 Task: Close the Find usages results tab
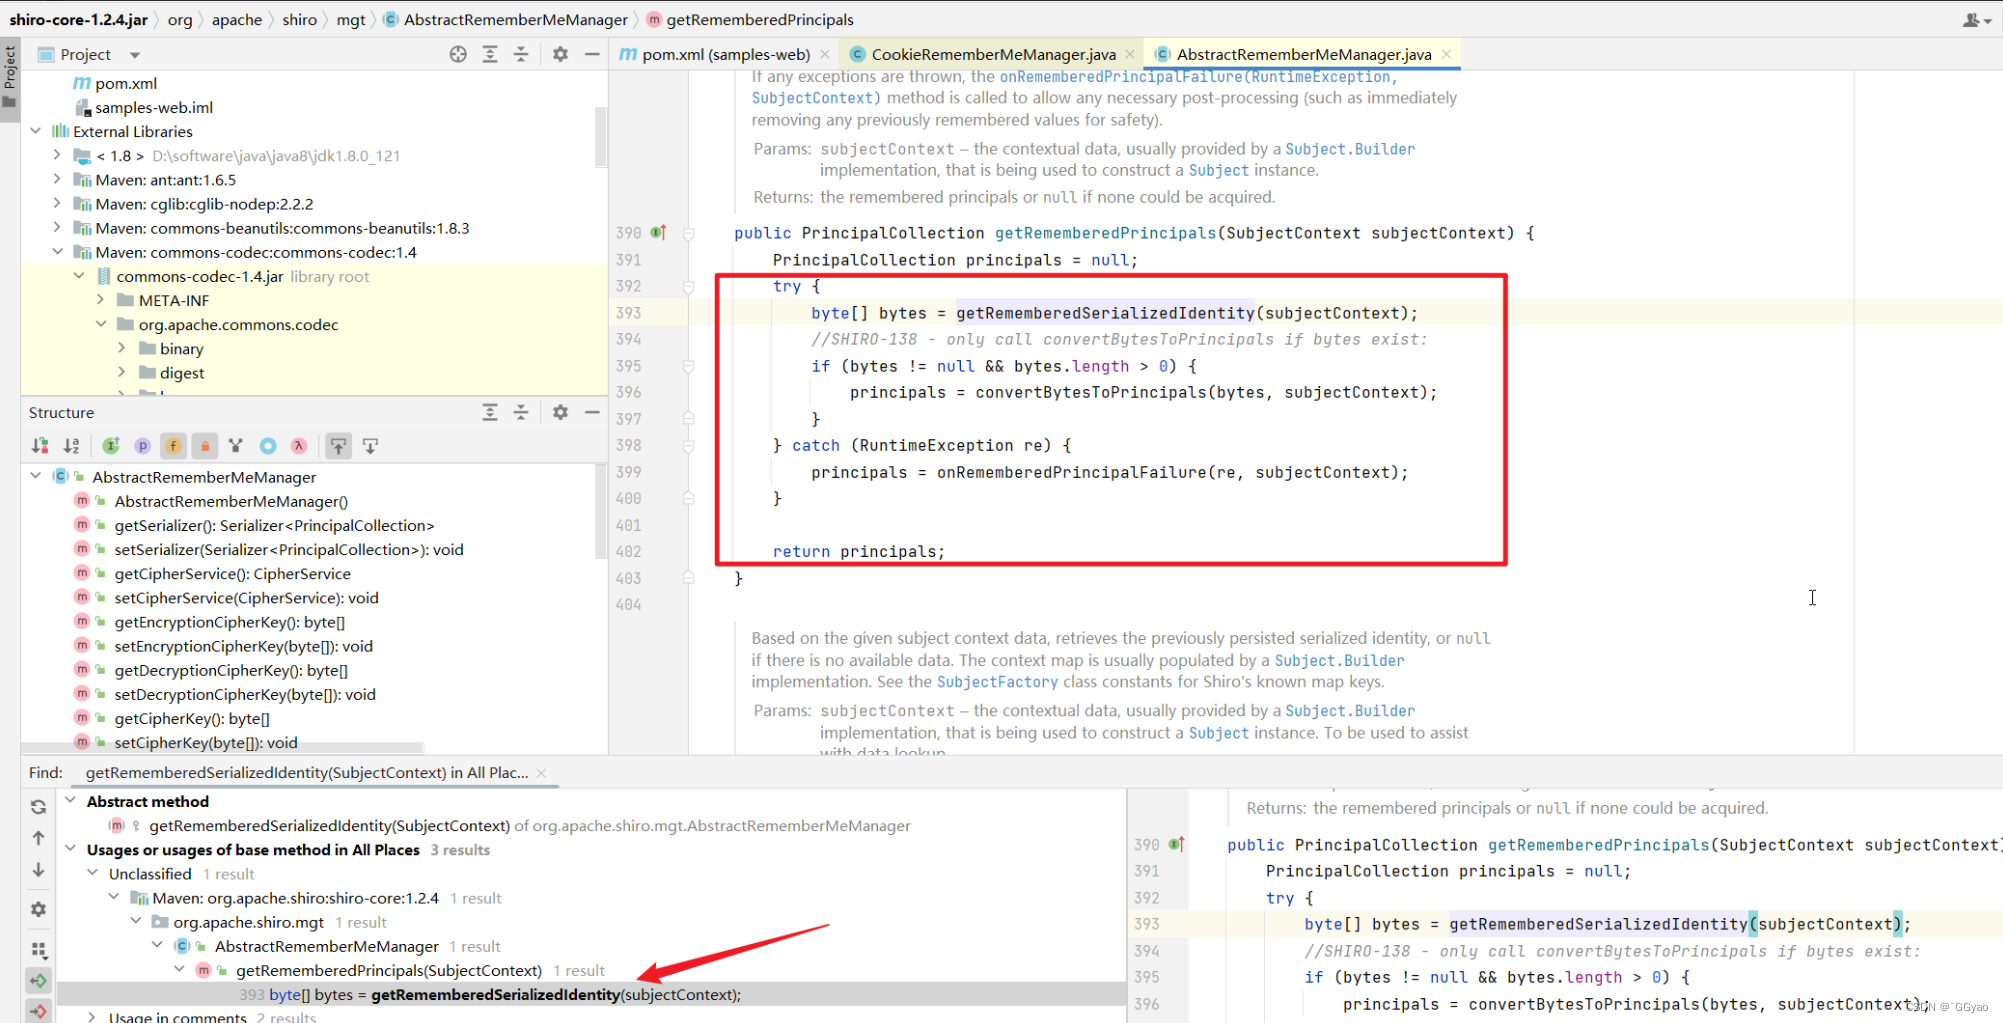point(541,773)
